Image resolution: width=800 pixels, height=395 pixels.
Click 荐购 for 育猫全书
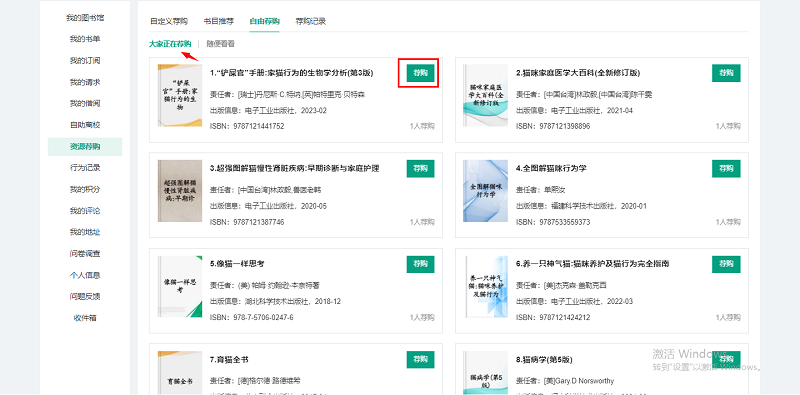420,360
